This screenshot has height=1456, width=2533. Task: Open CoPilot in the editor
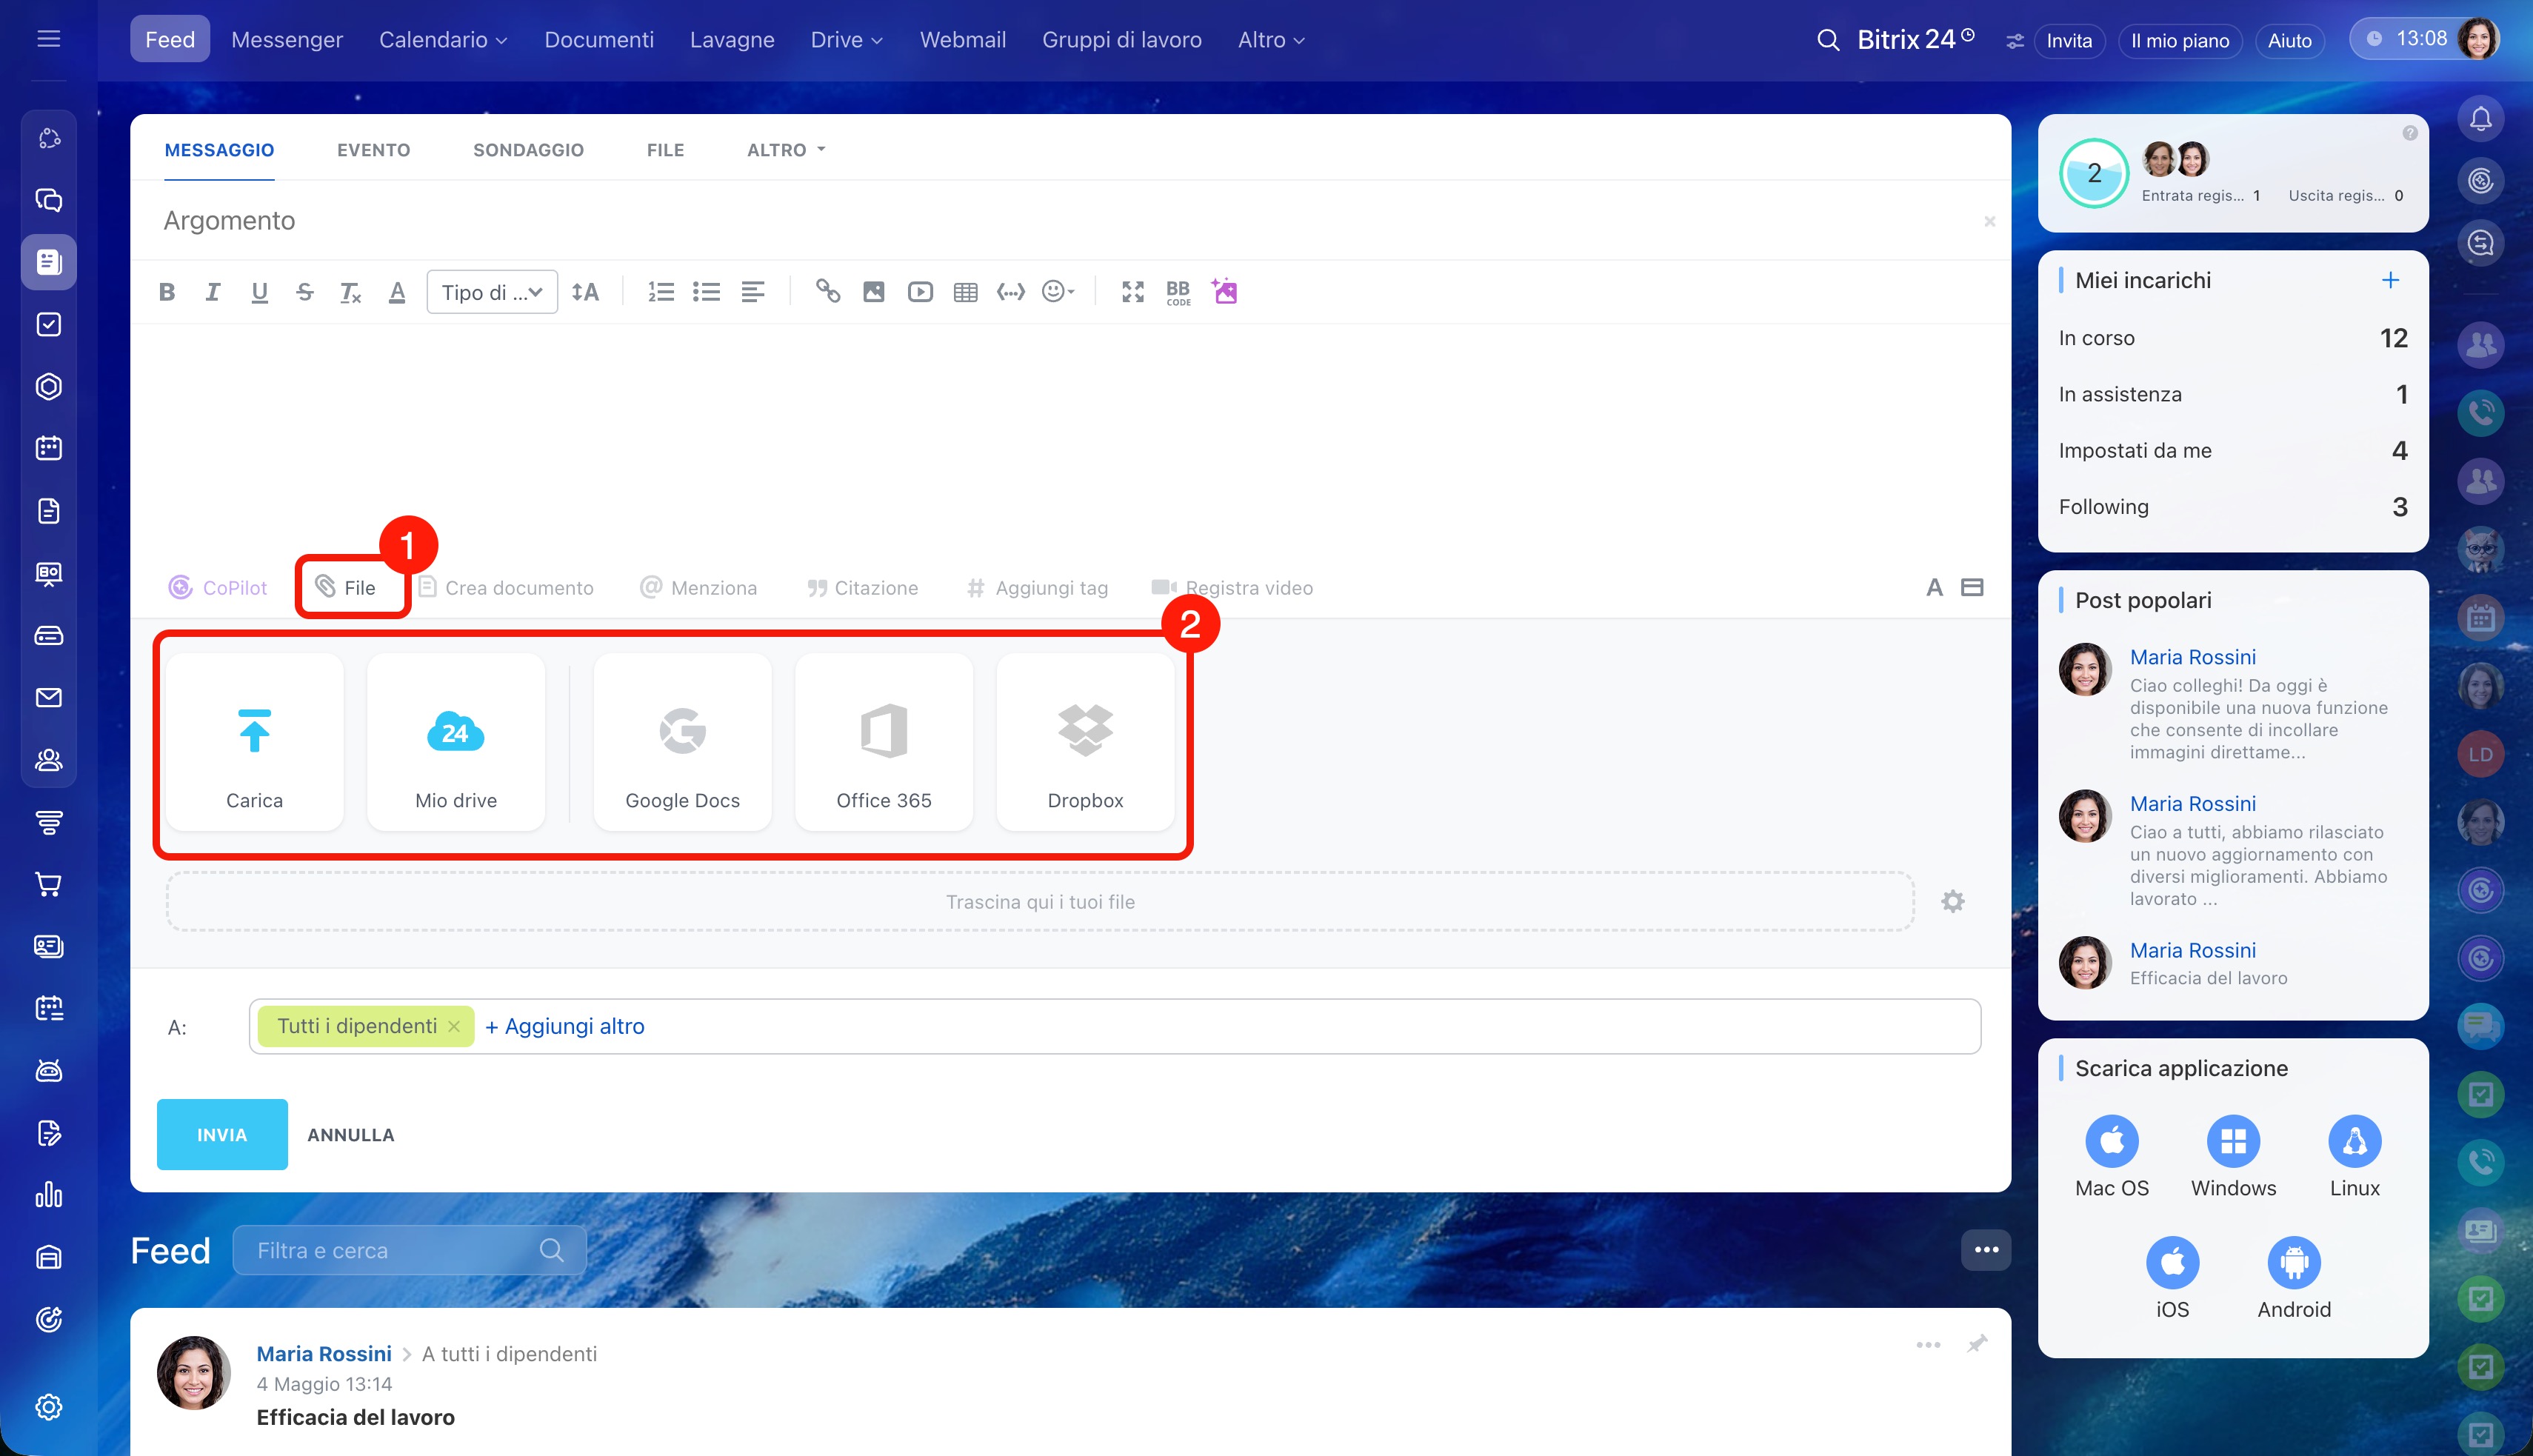click(218, 588)
